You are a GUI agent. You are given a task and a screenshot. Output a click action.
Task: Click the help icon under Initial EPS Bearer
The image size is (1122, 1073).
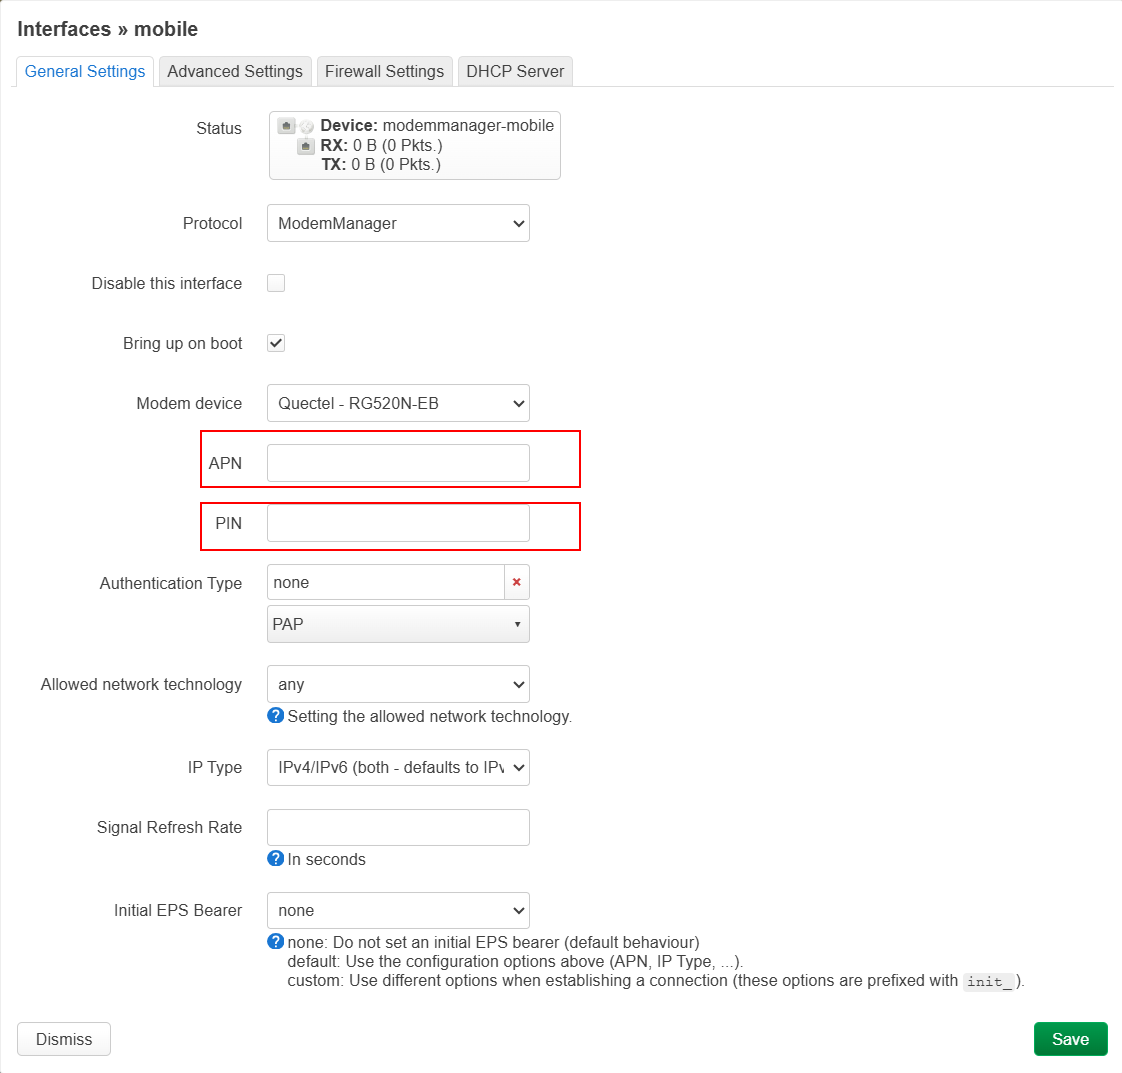click(x=275, y=941)
